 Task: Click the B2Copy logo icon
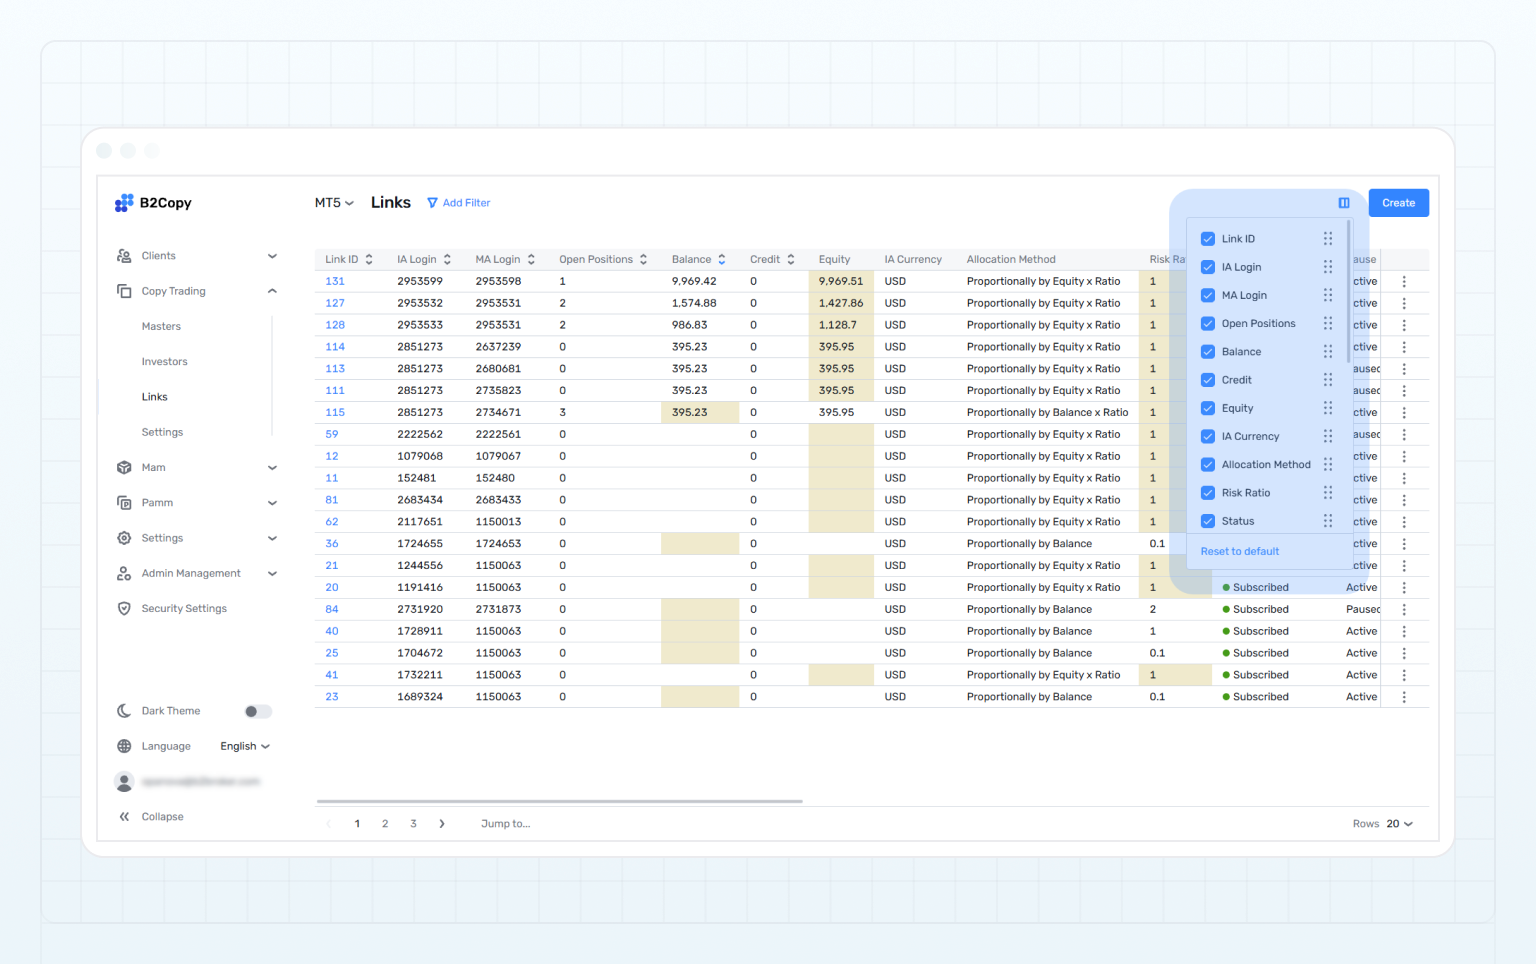[124, 202]
